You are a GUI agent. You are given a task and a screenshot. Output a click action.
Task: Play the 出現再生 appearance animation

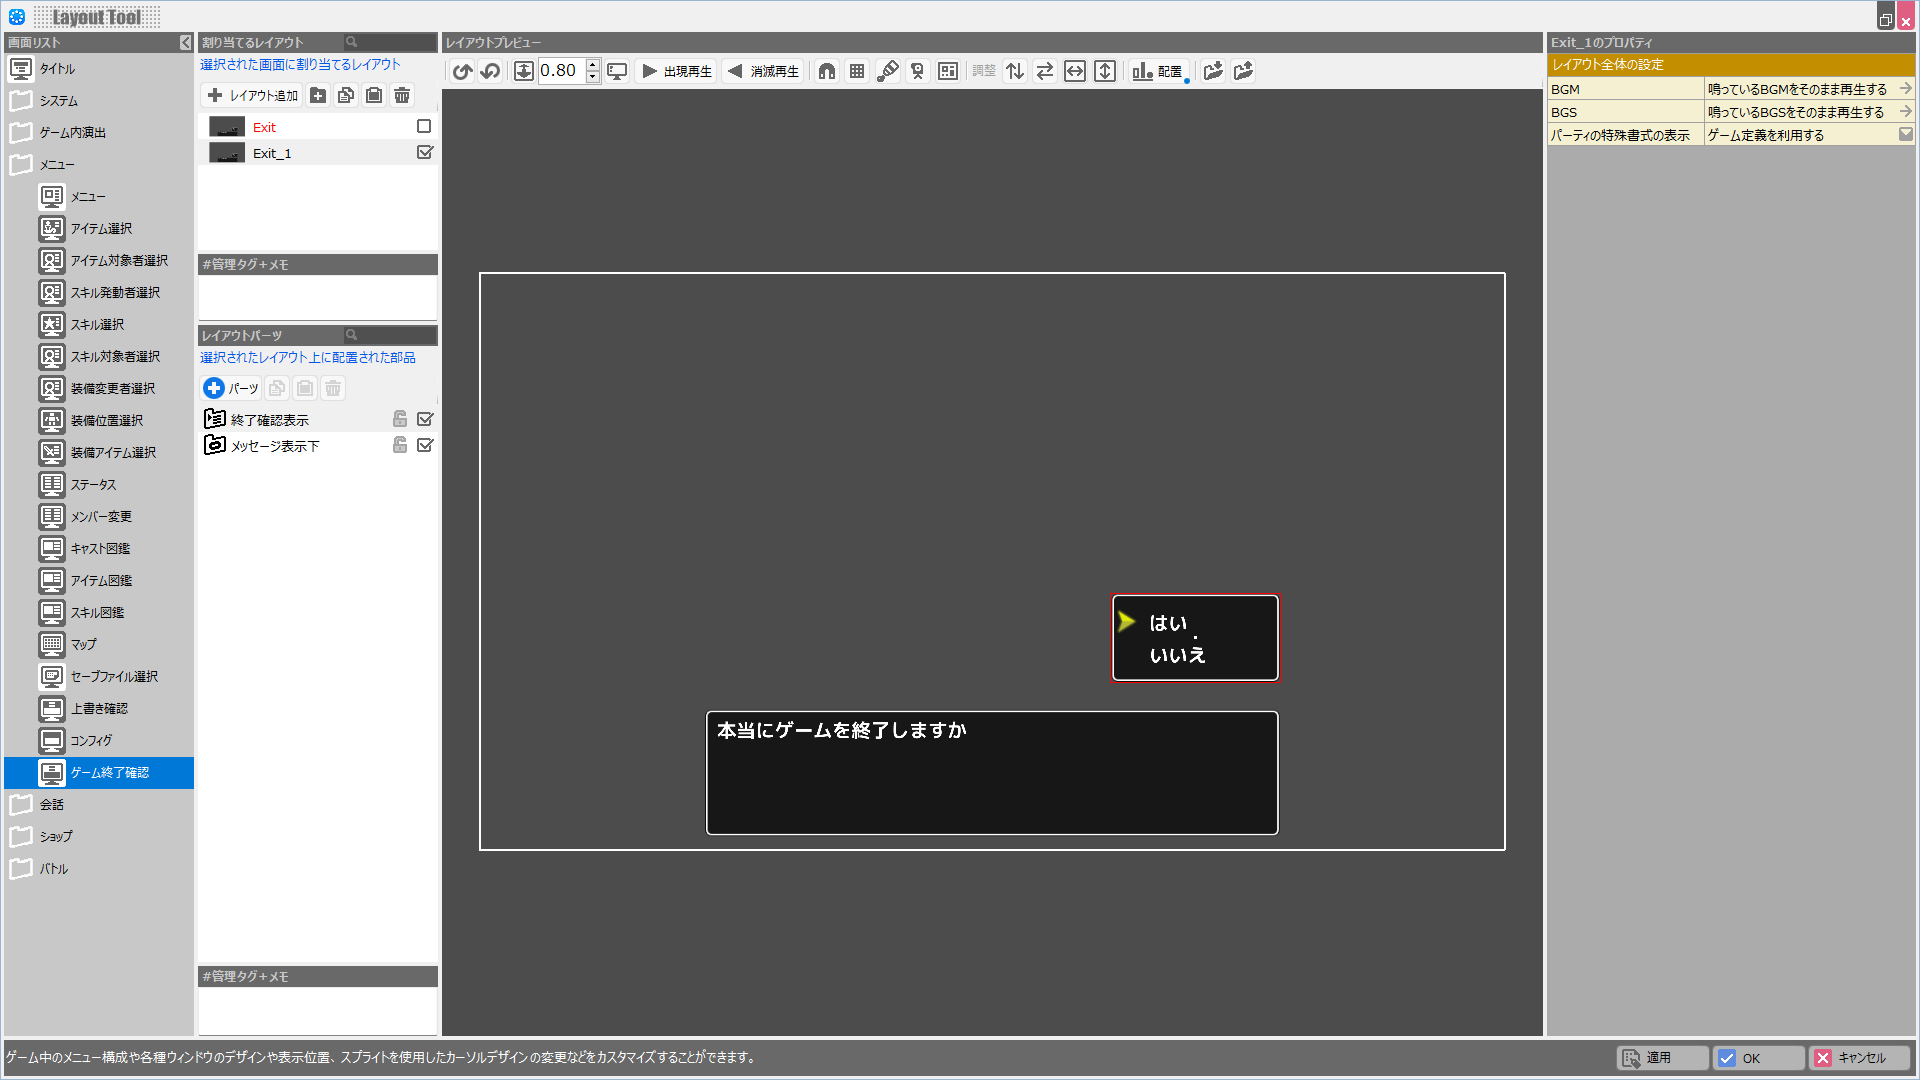[676, 71]
